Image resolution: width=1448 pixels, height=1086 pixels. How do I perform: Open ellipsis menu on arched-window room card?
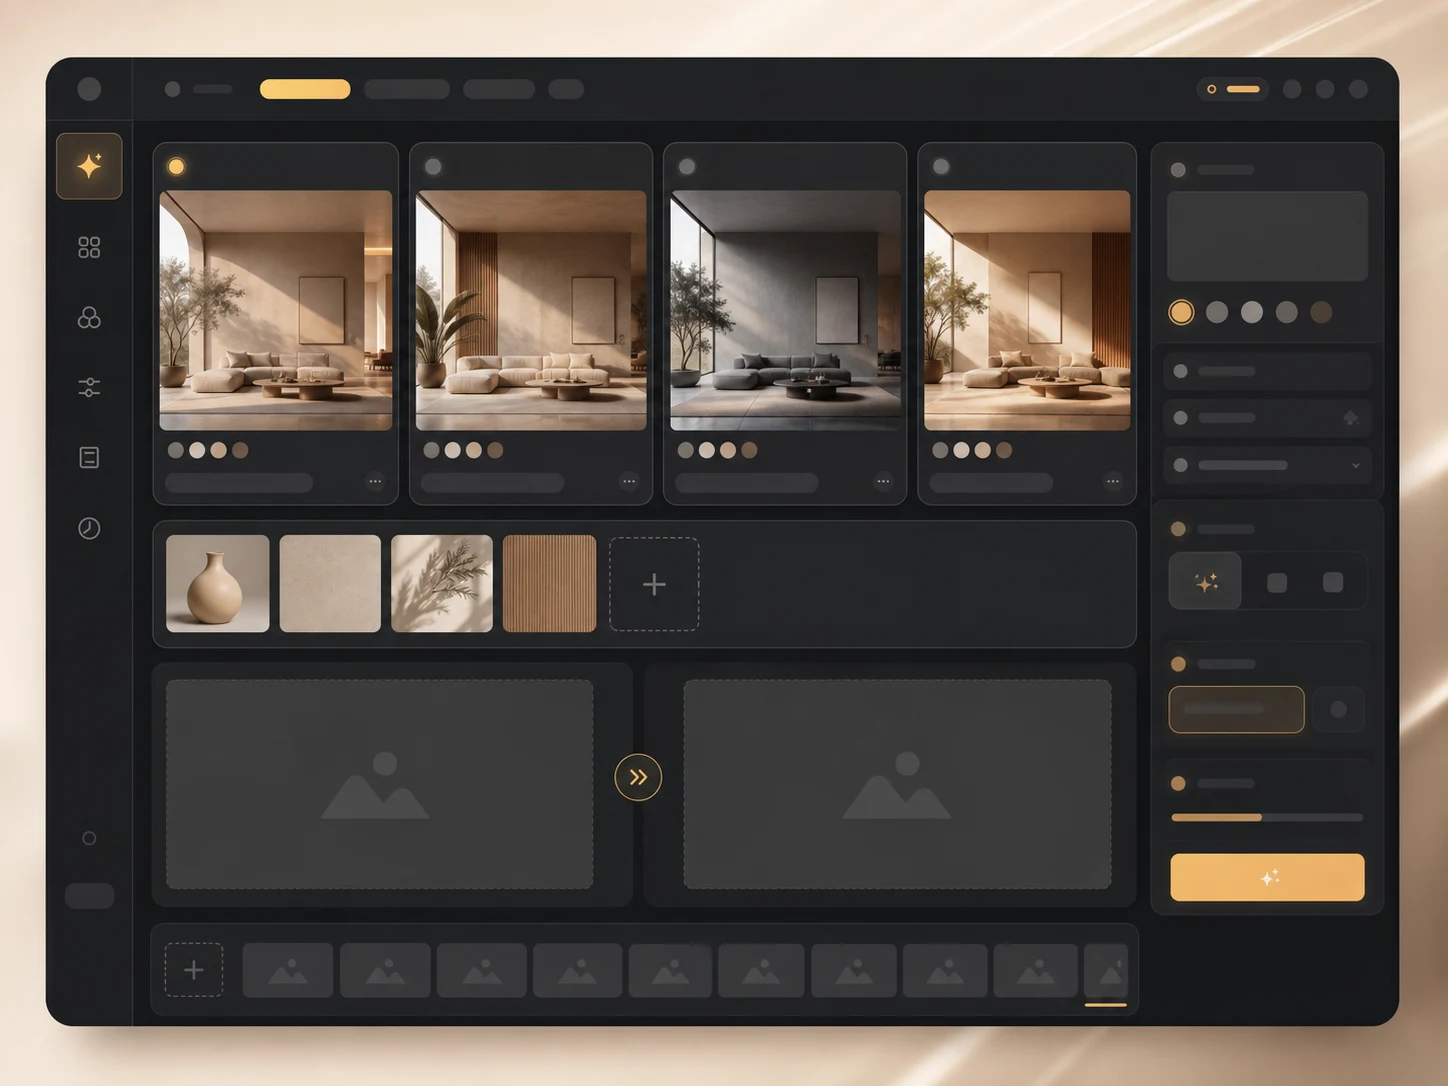point(375,481)
